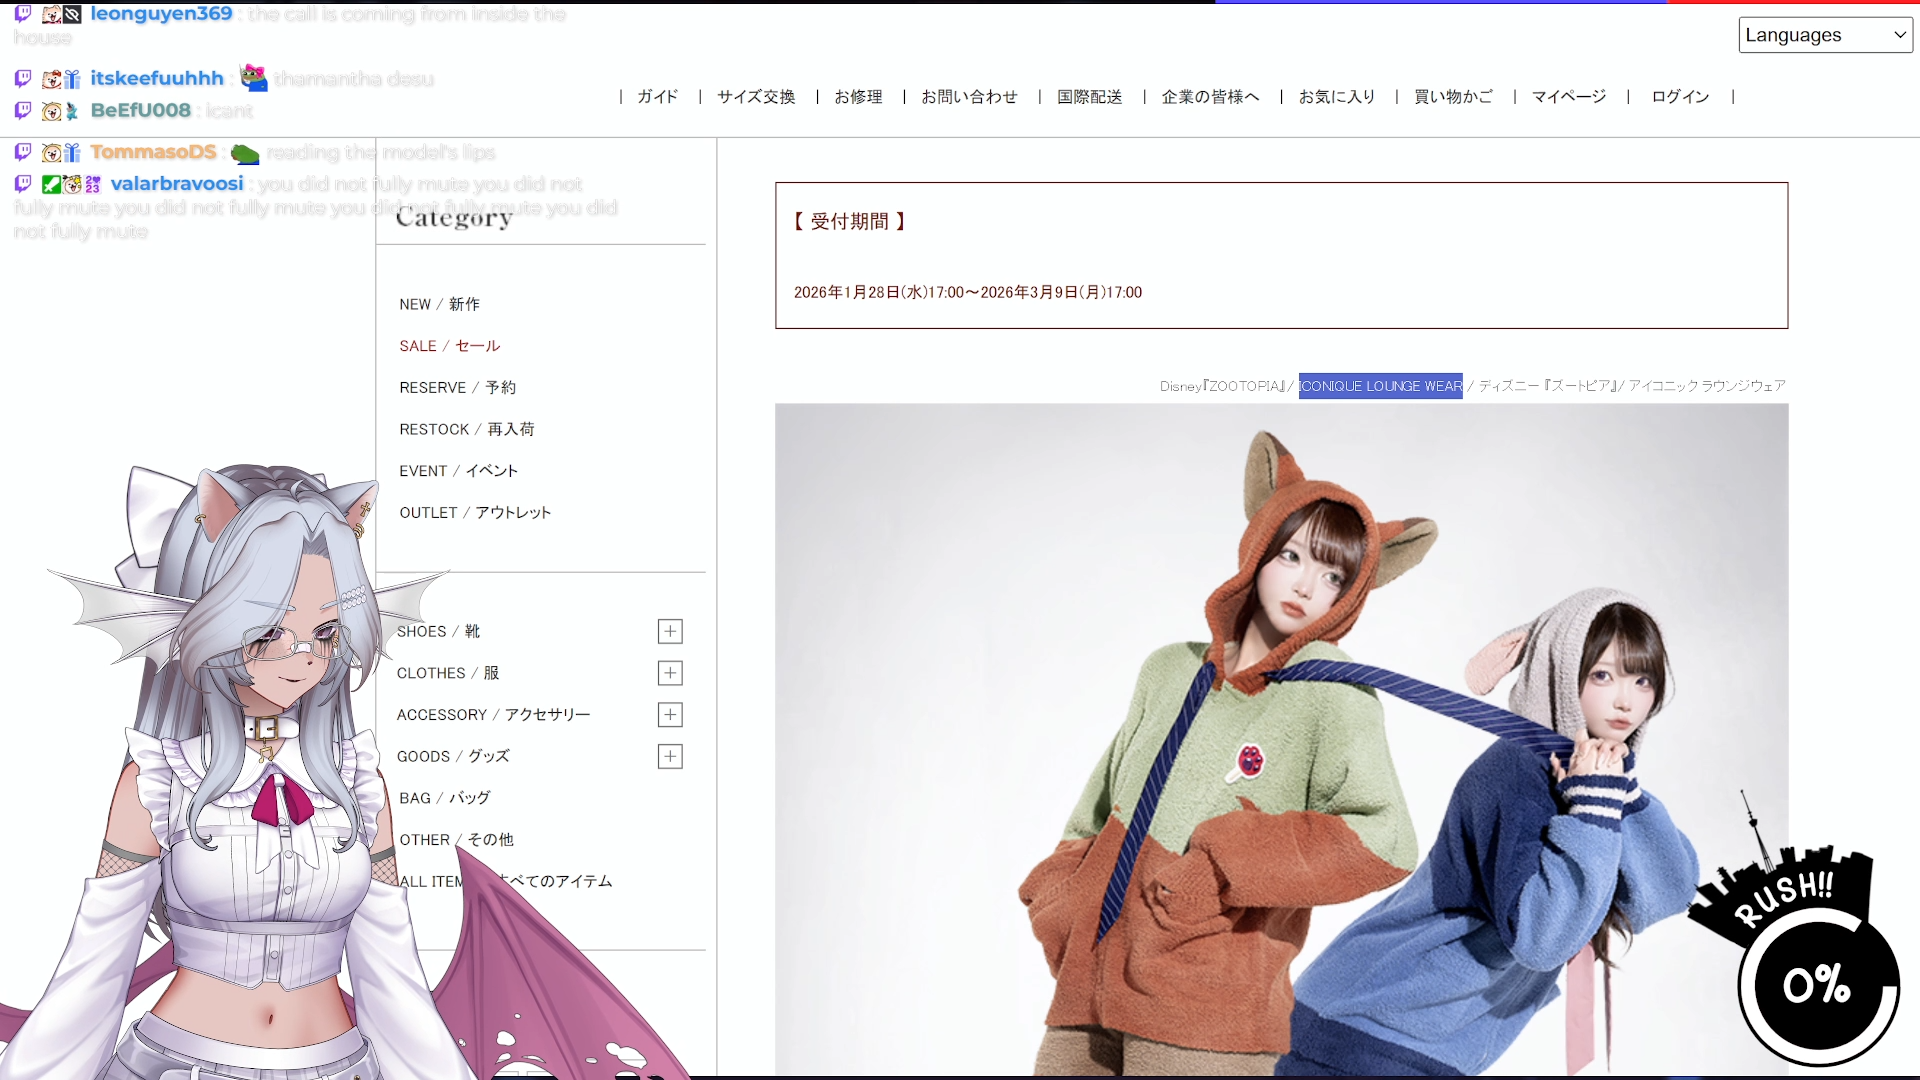This screenshot has height=1080, width=1920.
Task: Open お気に入り favorites page
Action: click(1337, 97)
